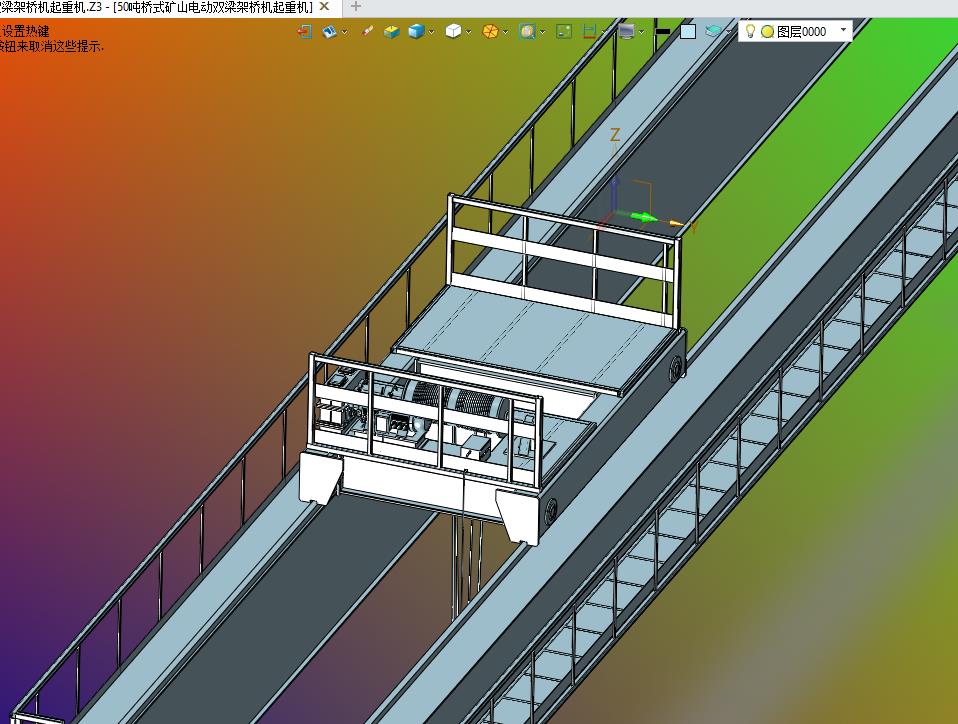Click the white cube view orientation icon
The width and height of the screenshot is (958, 724).
453,31
